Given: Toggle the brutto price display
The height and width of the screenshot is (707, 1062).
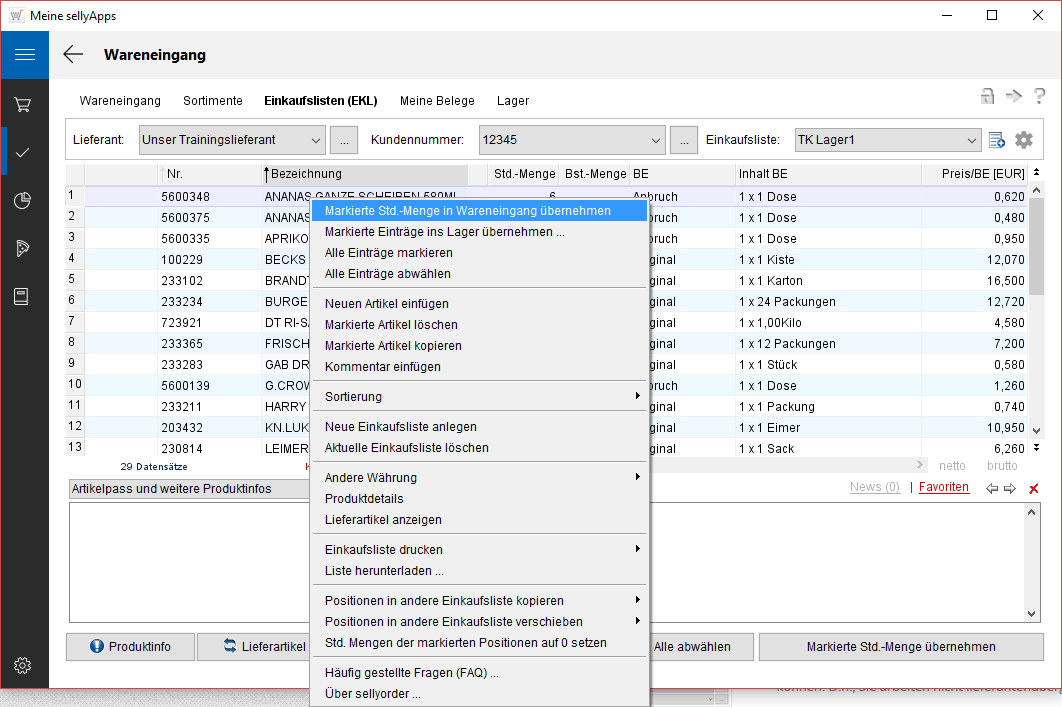Looking at the screenshot, I should pos(1002,466).
